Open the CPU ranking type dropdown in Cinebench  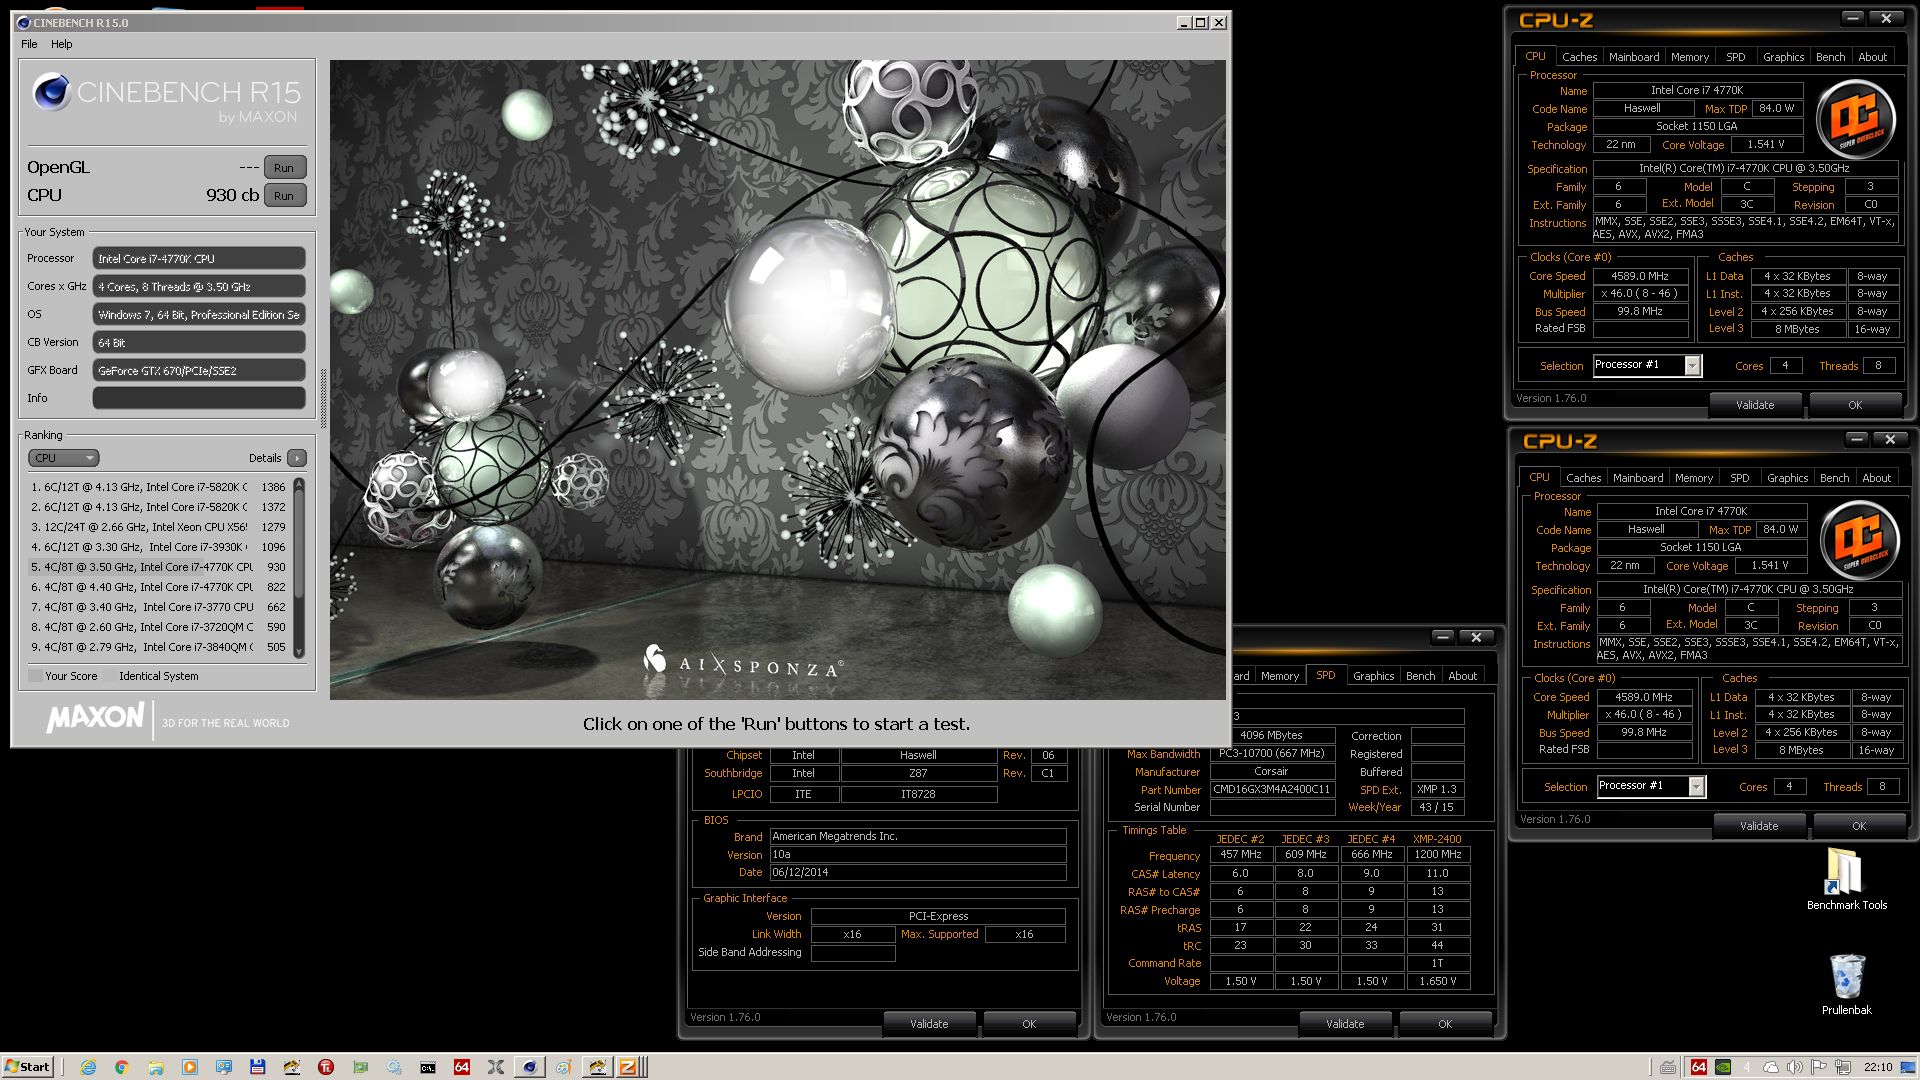(63, 458)
